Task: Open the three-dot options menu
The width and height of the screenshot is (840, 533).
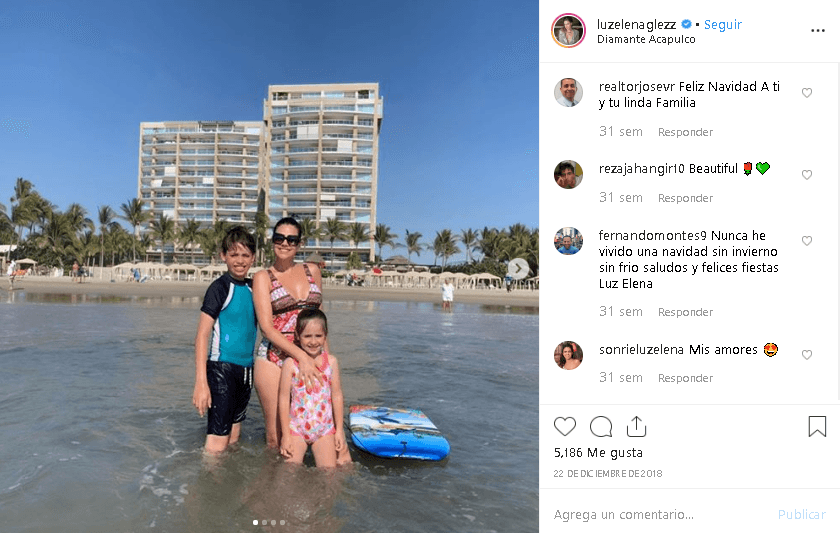Action: pyautogui.click(x=818, y=31)
